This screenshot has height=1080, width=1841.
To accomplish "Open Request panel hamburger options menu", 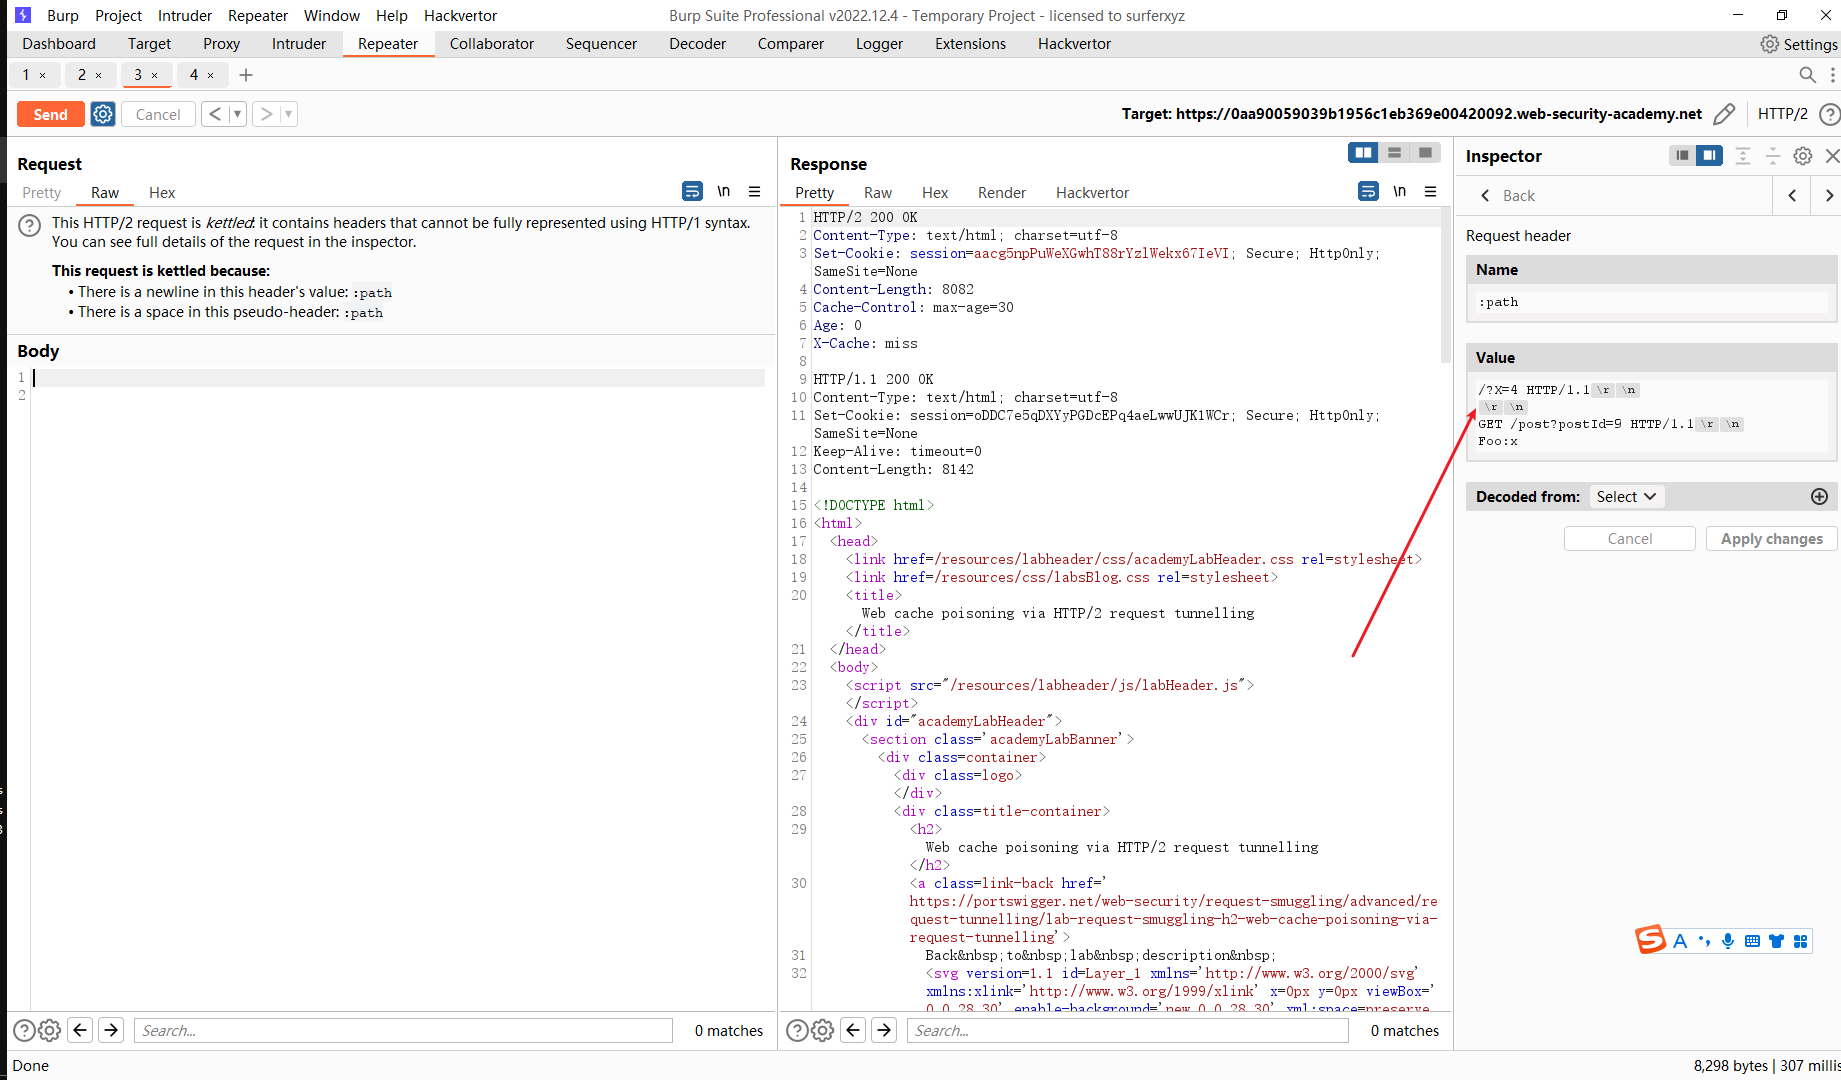I will pos(755,191).
